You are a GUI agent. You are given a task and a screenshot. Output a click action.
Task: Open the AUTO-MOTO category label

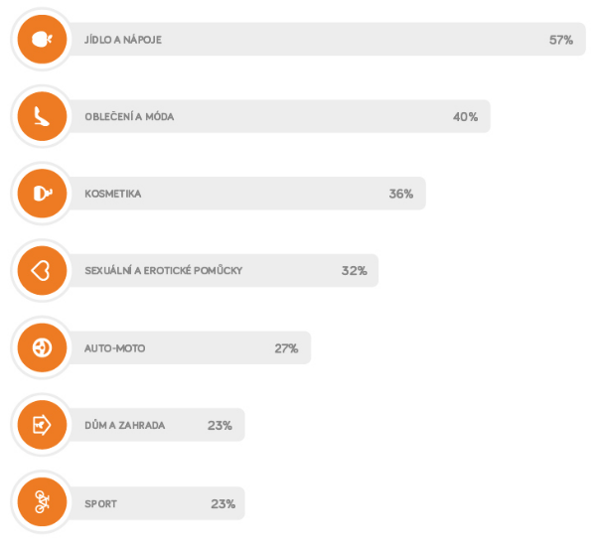[115, 348]
